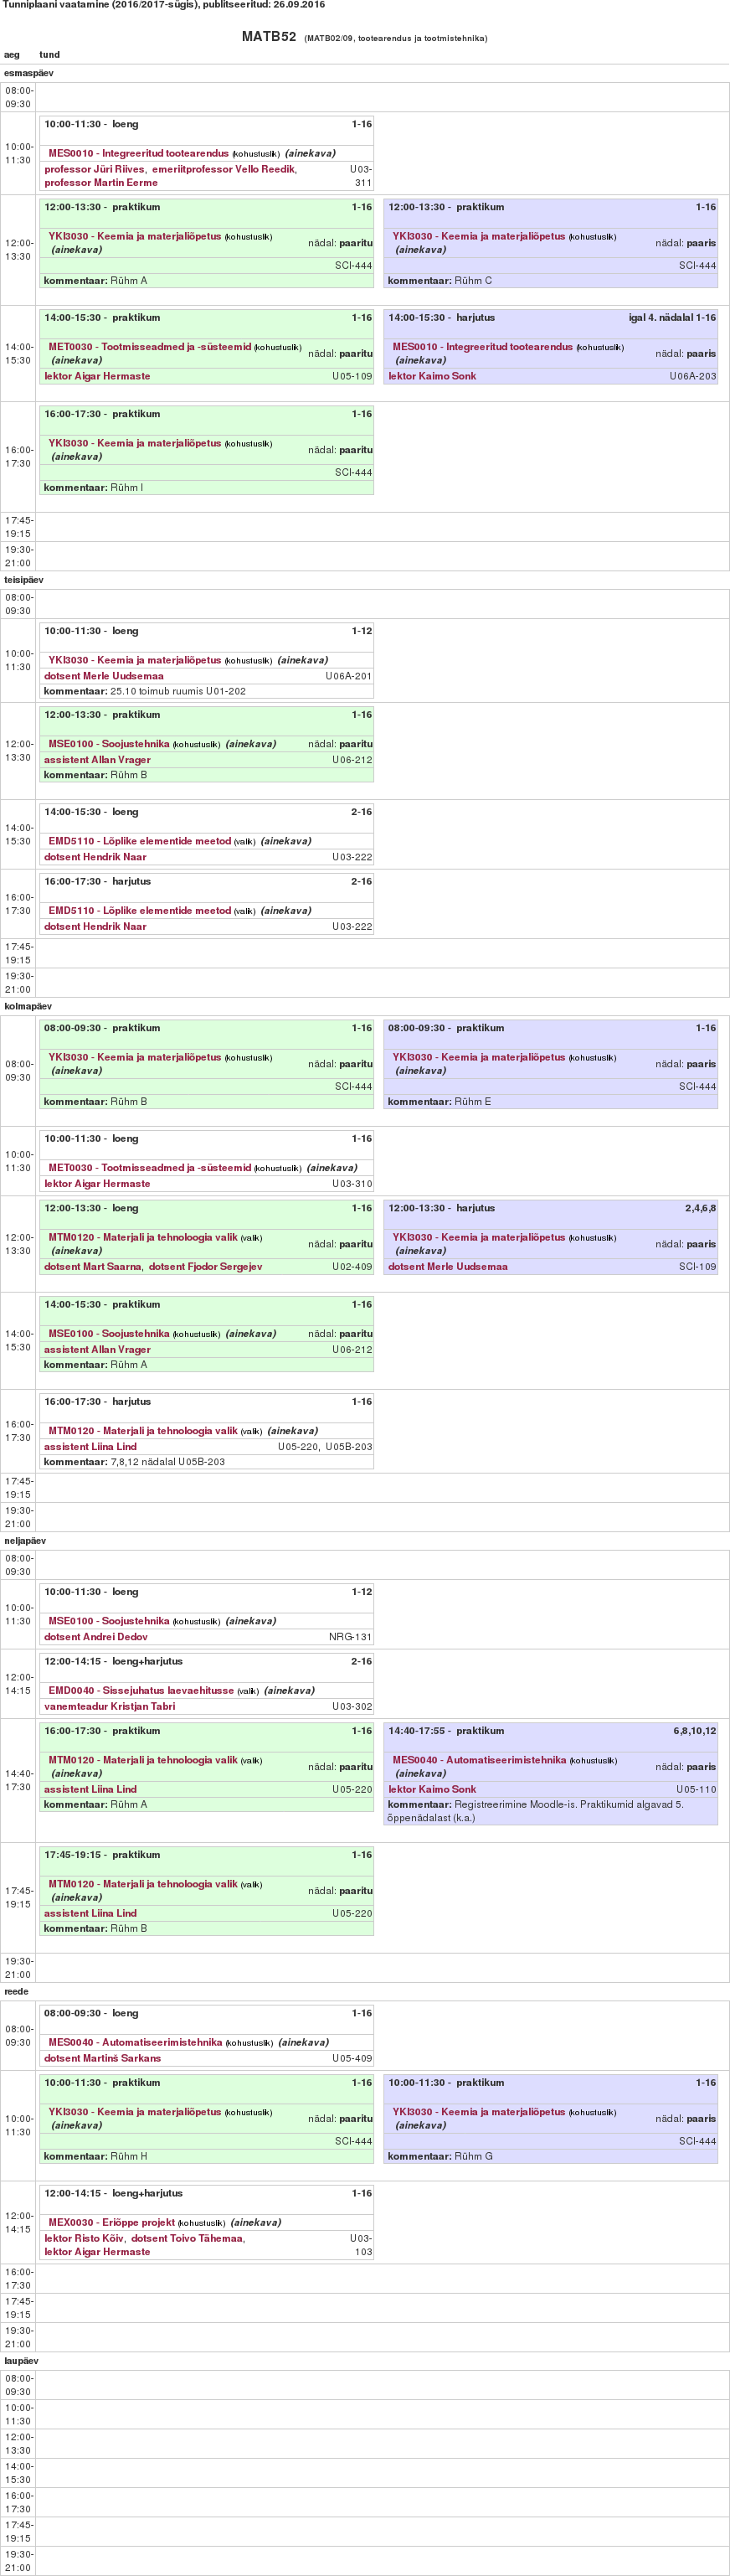
Task: Open professor Jüri Riives link
Action: 94,169
